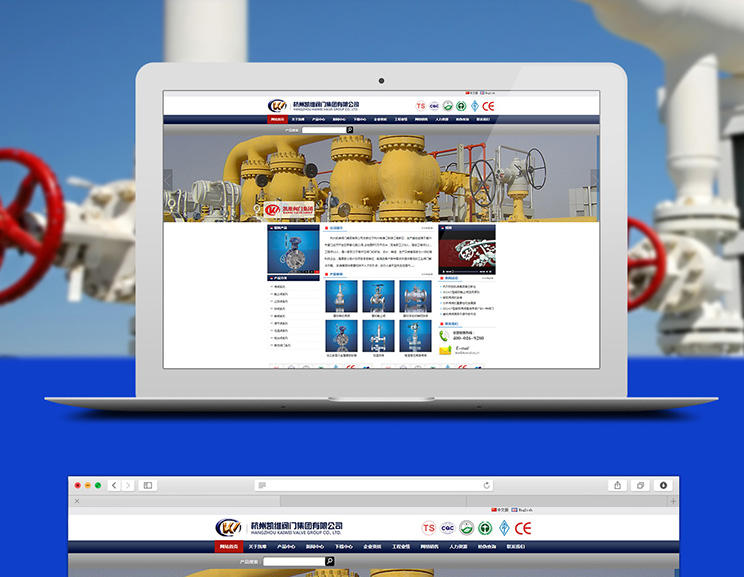Click the reload icon in address bar
Image resolution: width=744 pixels, height=577 pixels.
click(487, 485)
